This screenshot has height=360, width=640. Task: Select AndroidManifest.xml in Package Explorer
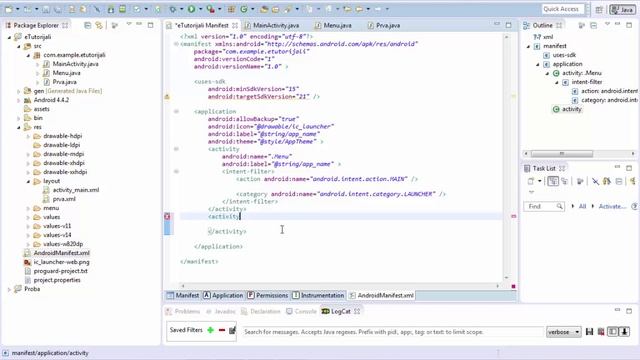click(x=61, y=253)
